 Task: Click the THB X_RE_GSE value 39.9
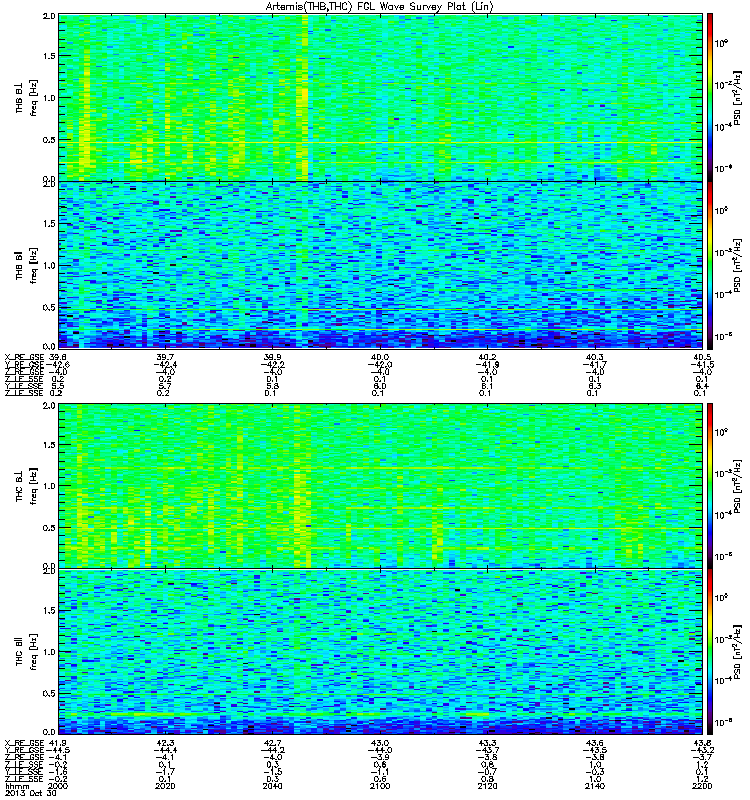[x=272, y=357]
